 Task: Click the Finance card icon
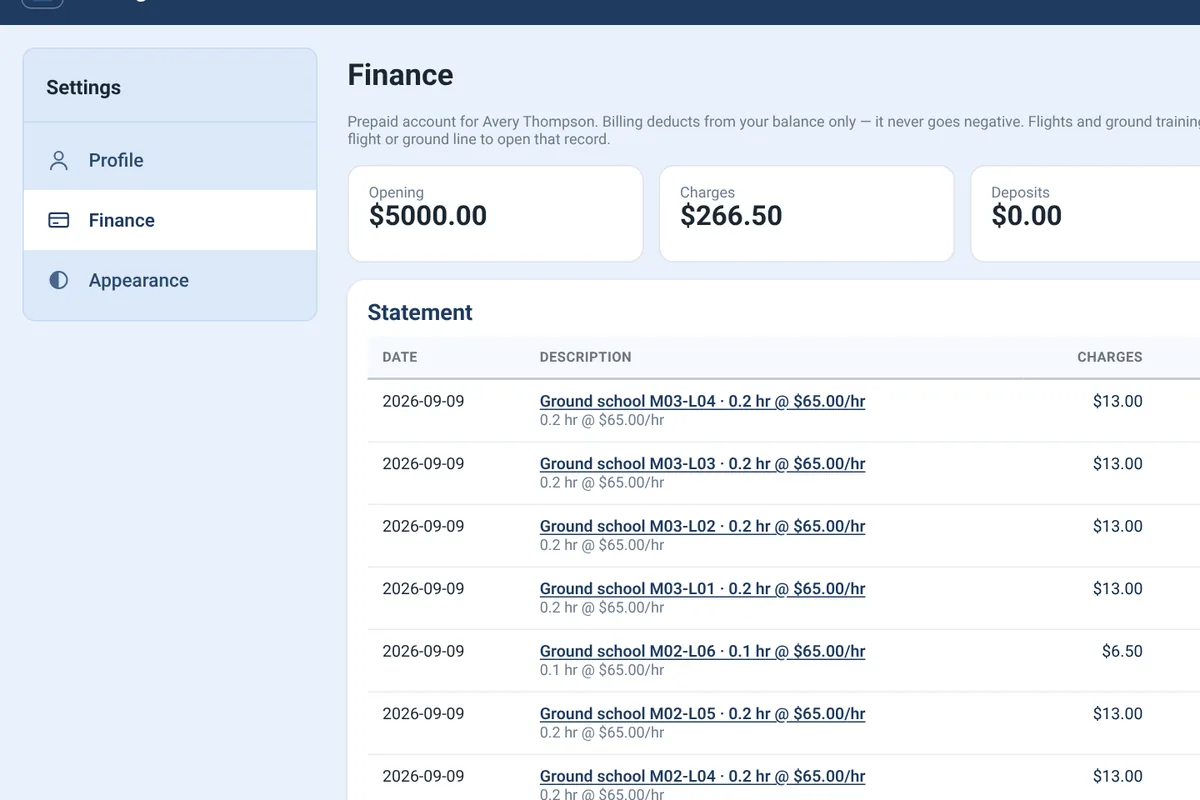click(59, 220)
